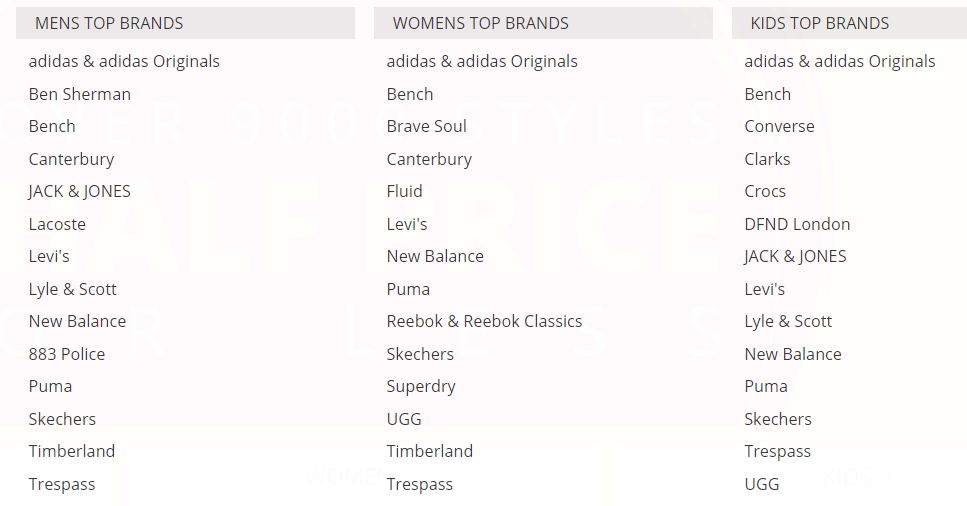Open DFND London kids brand
The height and width of the screenshot is (506, 967).
pos(797,224)
